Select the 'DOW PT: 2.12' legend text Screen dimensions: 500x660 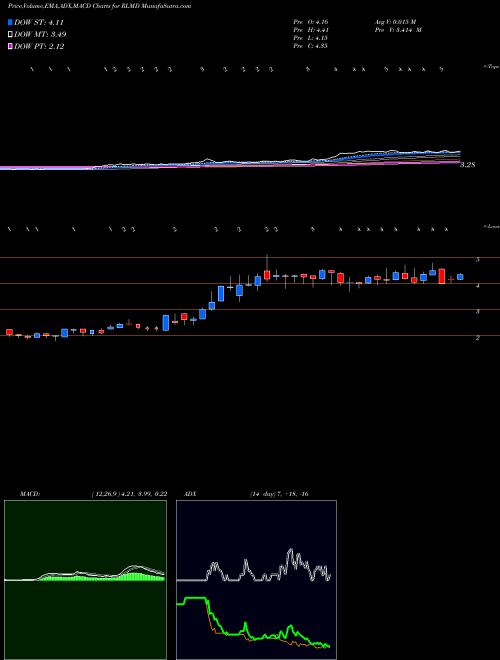[x=39, y=47]
